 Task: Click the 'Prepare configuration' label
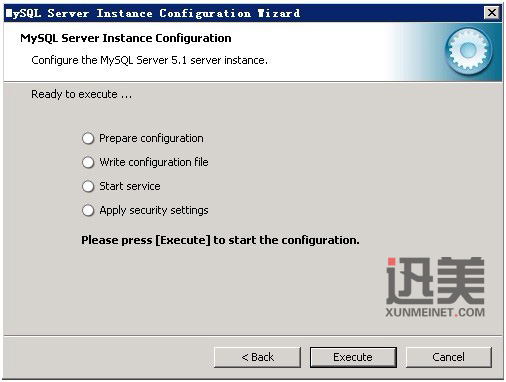click(x=151, y=138)
